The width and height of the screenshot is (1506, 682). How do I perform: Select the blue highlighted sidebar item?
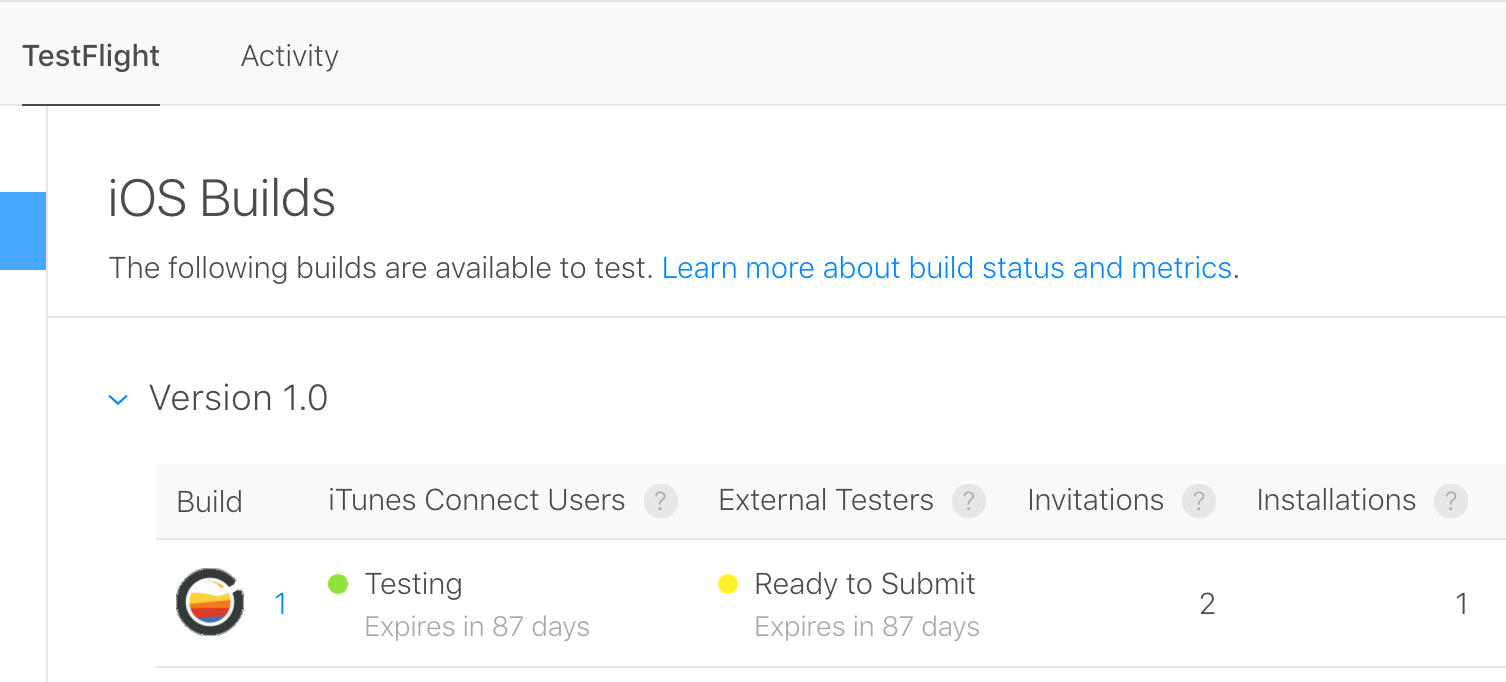pyautogui.click(x=23, y=231)
